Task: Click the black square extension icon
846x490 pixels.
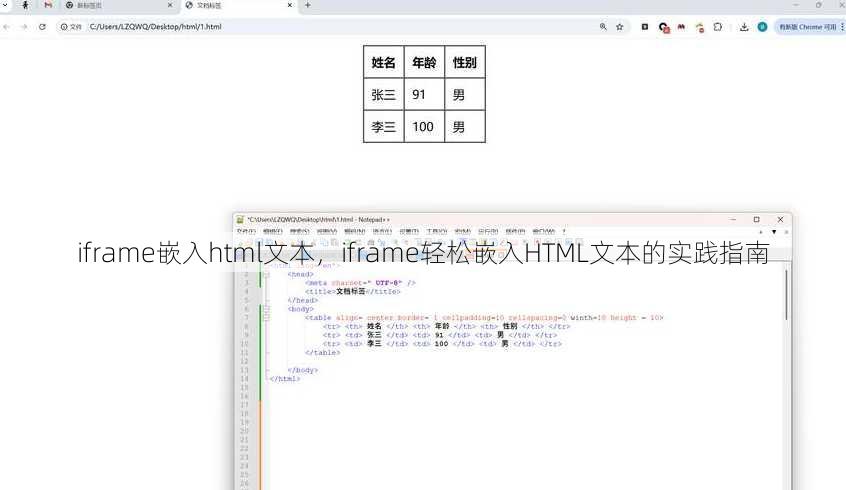Action: 645,26
